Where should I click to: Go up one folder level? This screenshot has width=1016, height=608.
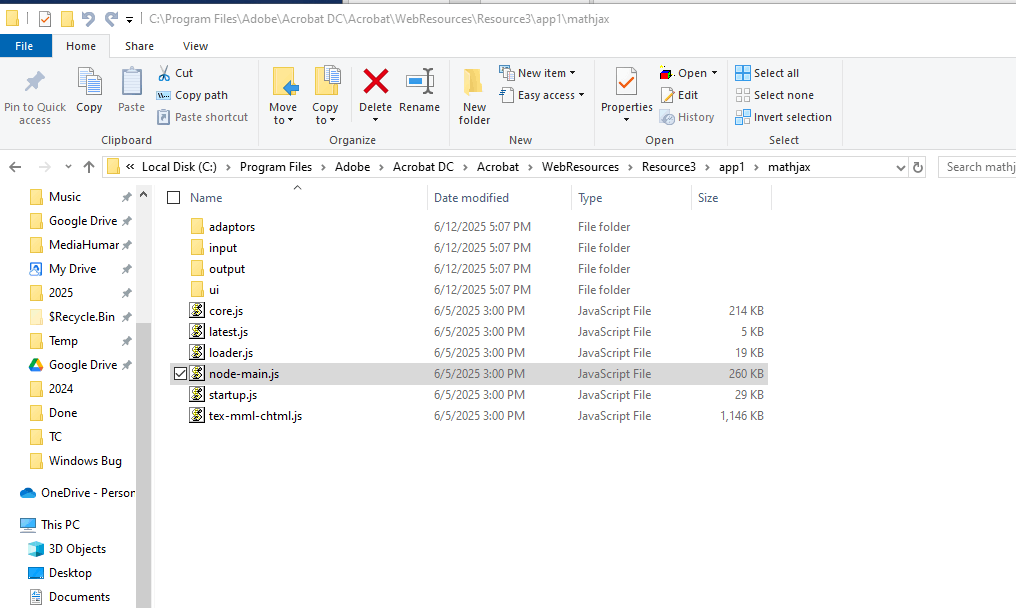(89, 167)
